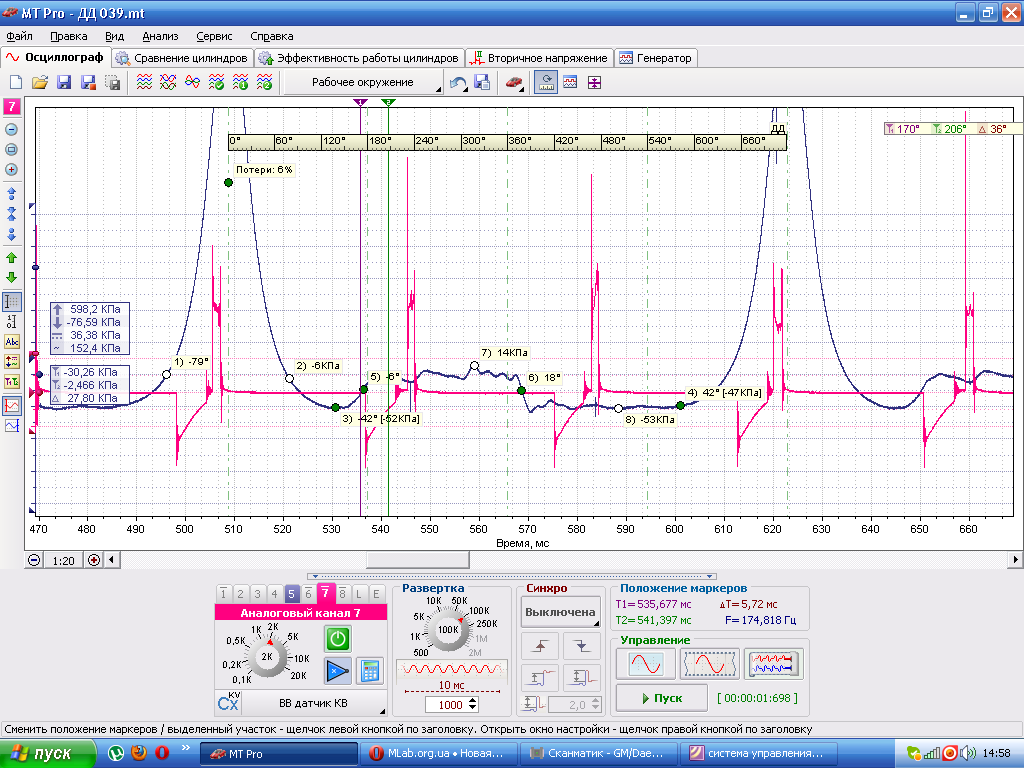Click the Пуск start button

pyautogui.click(x=662, y=698)
